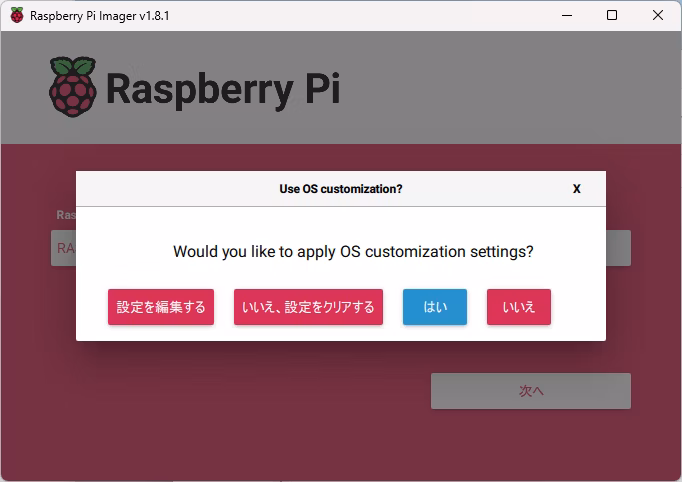Click the 次へ button behind dialog

click(x=531, y=391)
